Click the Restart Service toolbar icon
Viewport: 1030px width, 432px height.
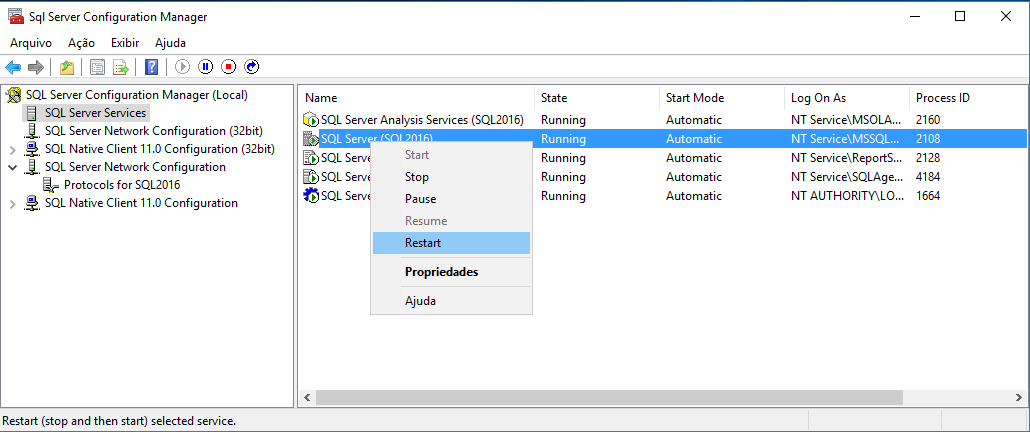[x=252, y=67]
